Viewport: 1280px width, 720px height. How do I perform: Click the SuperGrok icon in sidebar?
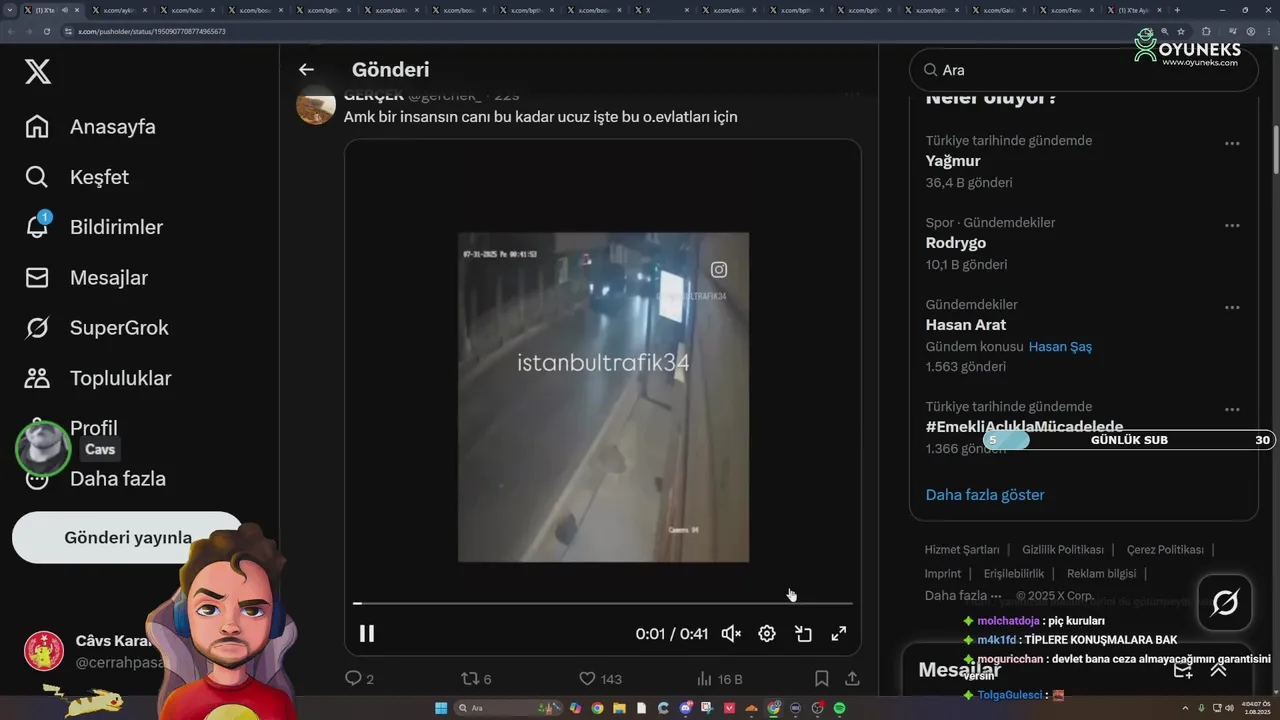(x=37, y=328)
